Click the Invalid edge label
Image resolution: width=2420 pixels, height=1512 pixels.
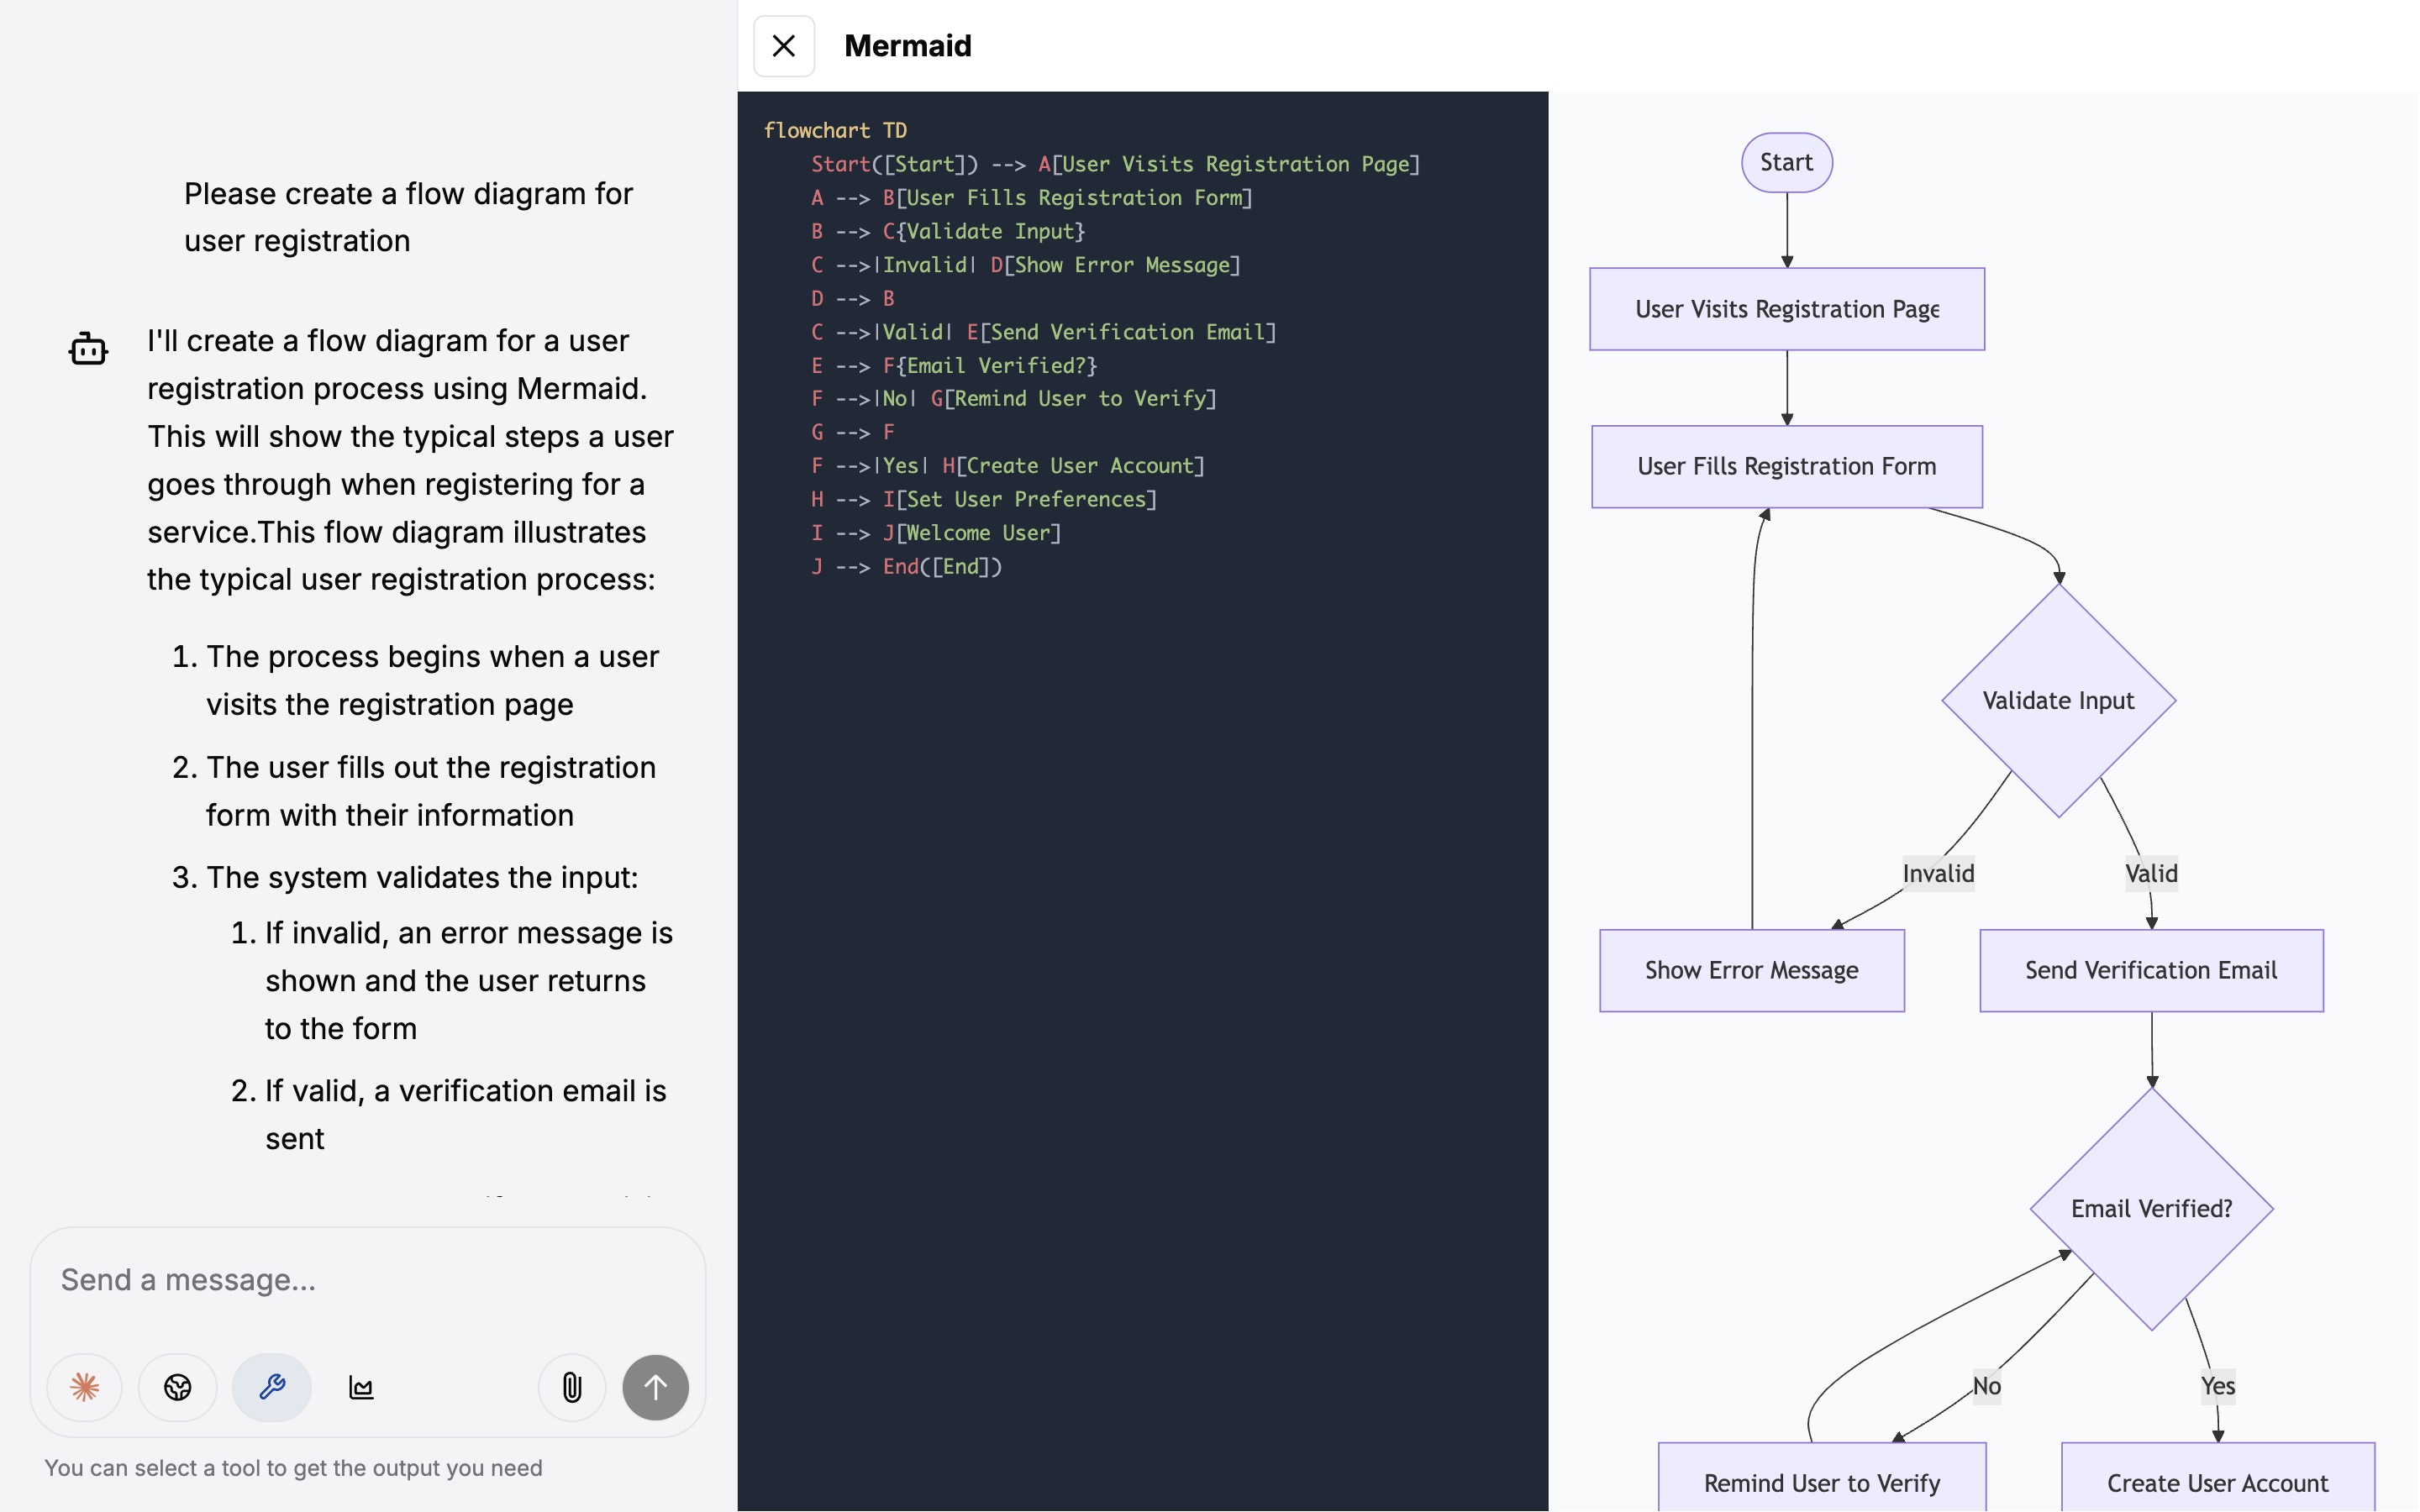[x=1938, y=873]
